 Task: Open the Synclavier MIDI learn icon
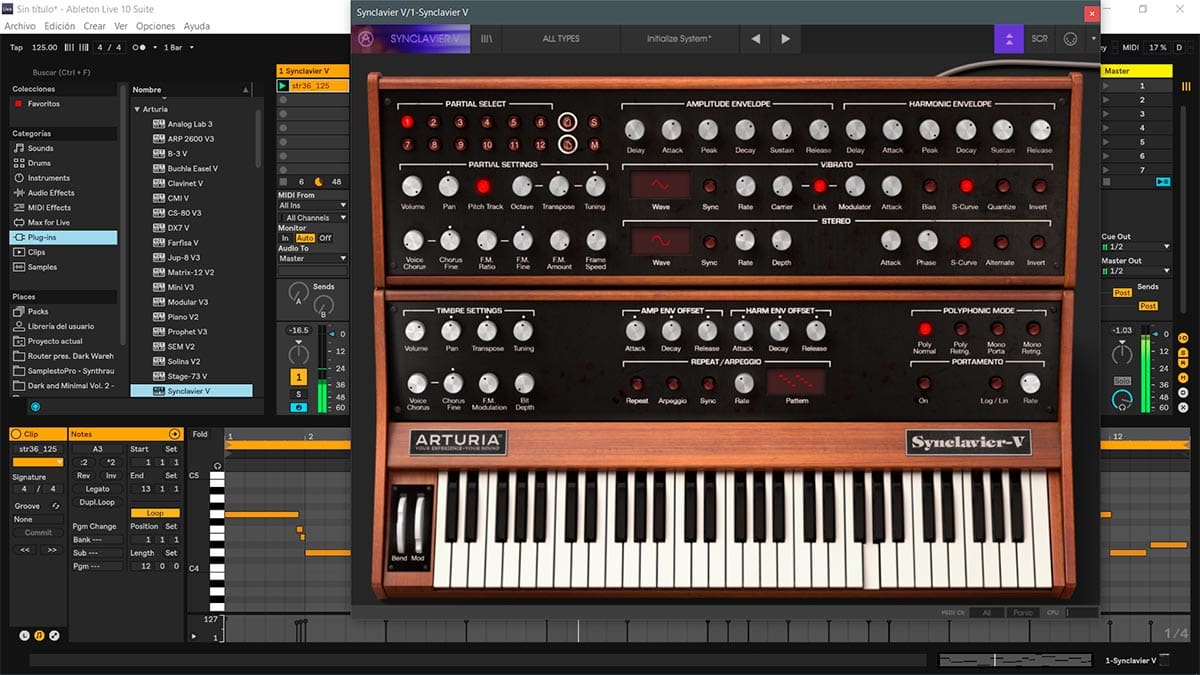pyautogui.click(x=1070, y=39)
